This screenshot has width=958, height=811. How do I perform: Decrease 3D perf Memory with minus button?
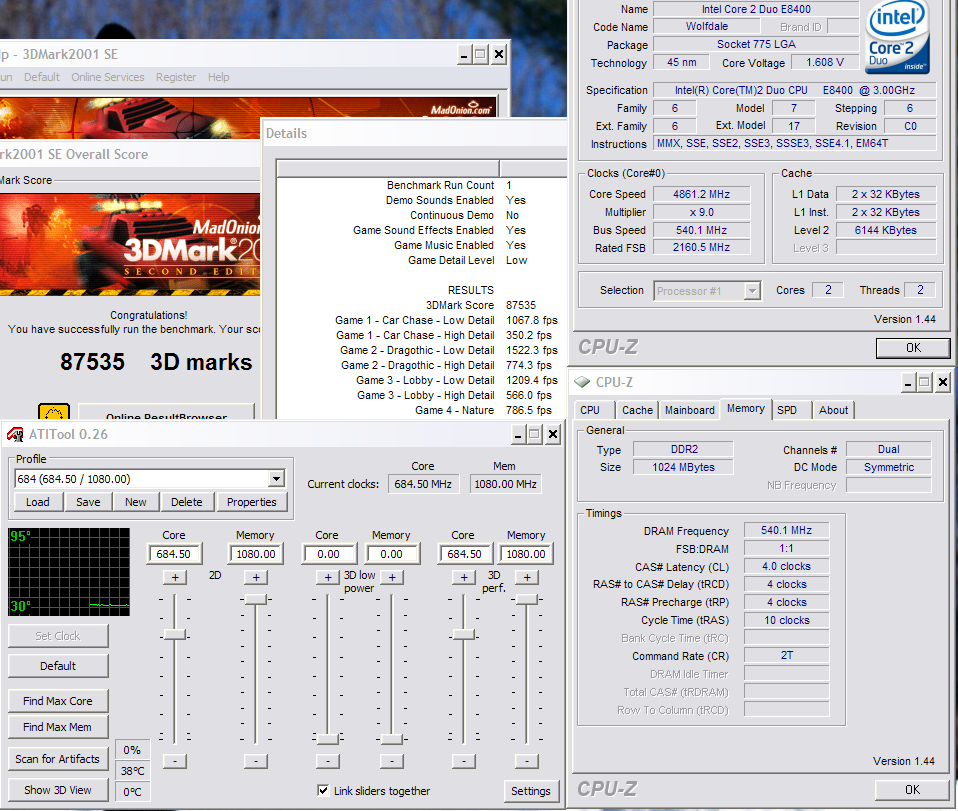point(527,761)
